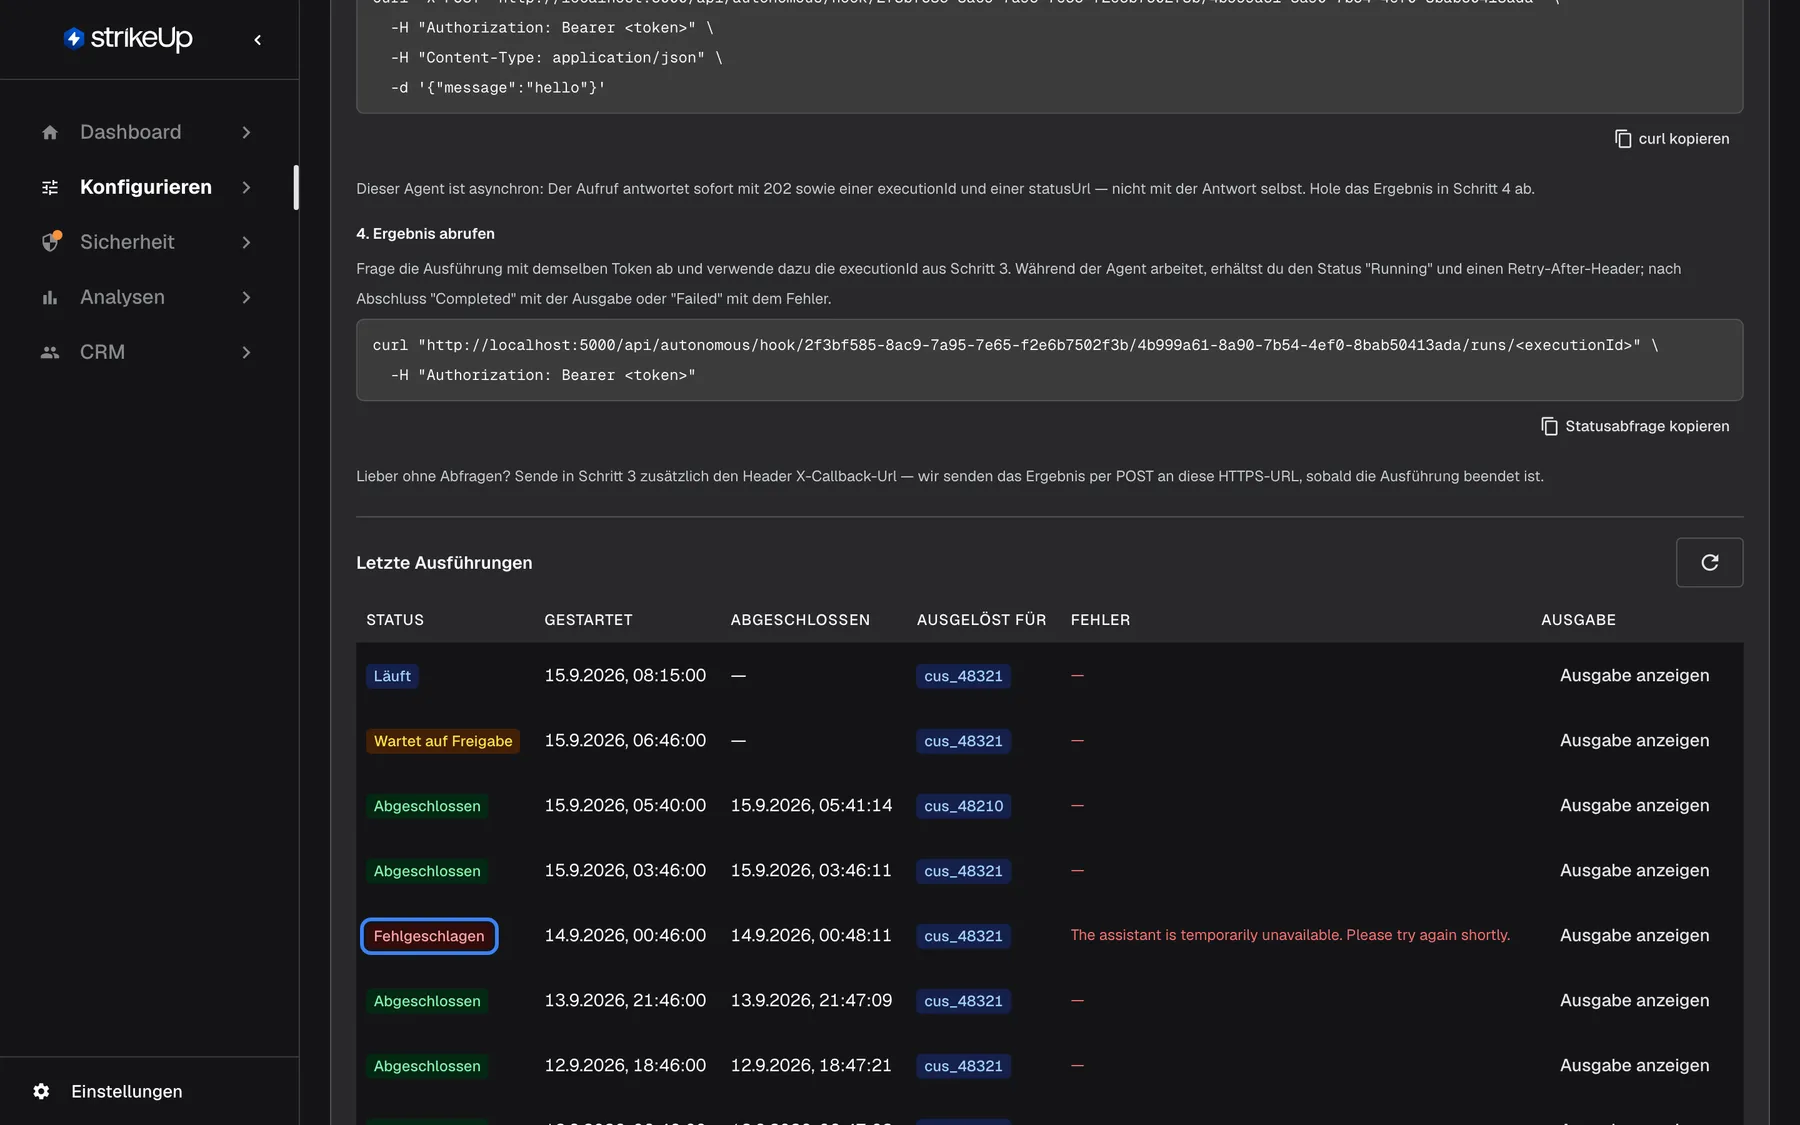This screenshot has width=1800, height=1125.
Task: Show output of the Läuft run
Action: coord(1634,675)
